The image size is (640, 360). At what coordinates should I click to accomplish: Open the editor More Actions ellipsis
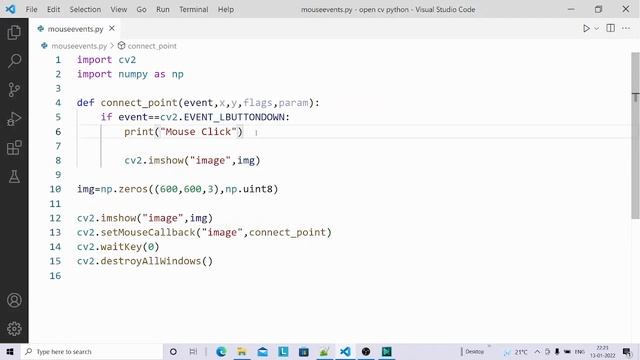click(626, 28)
